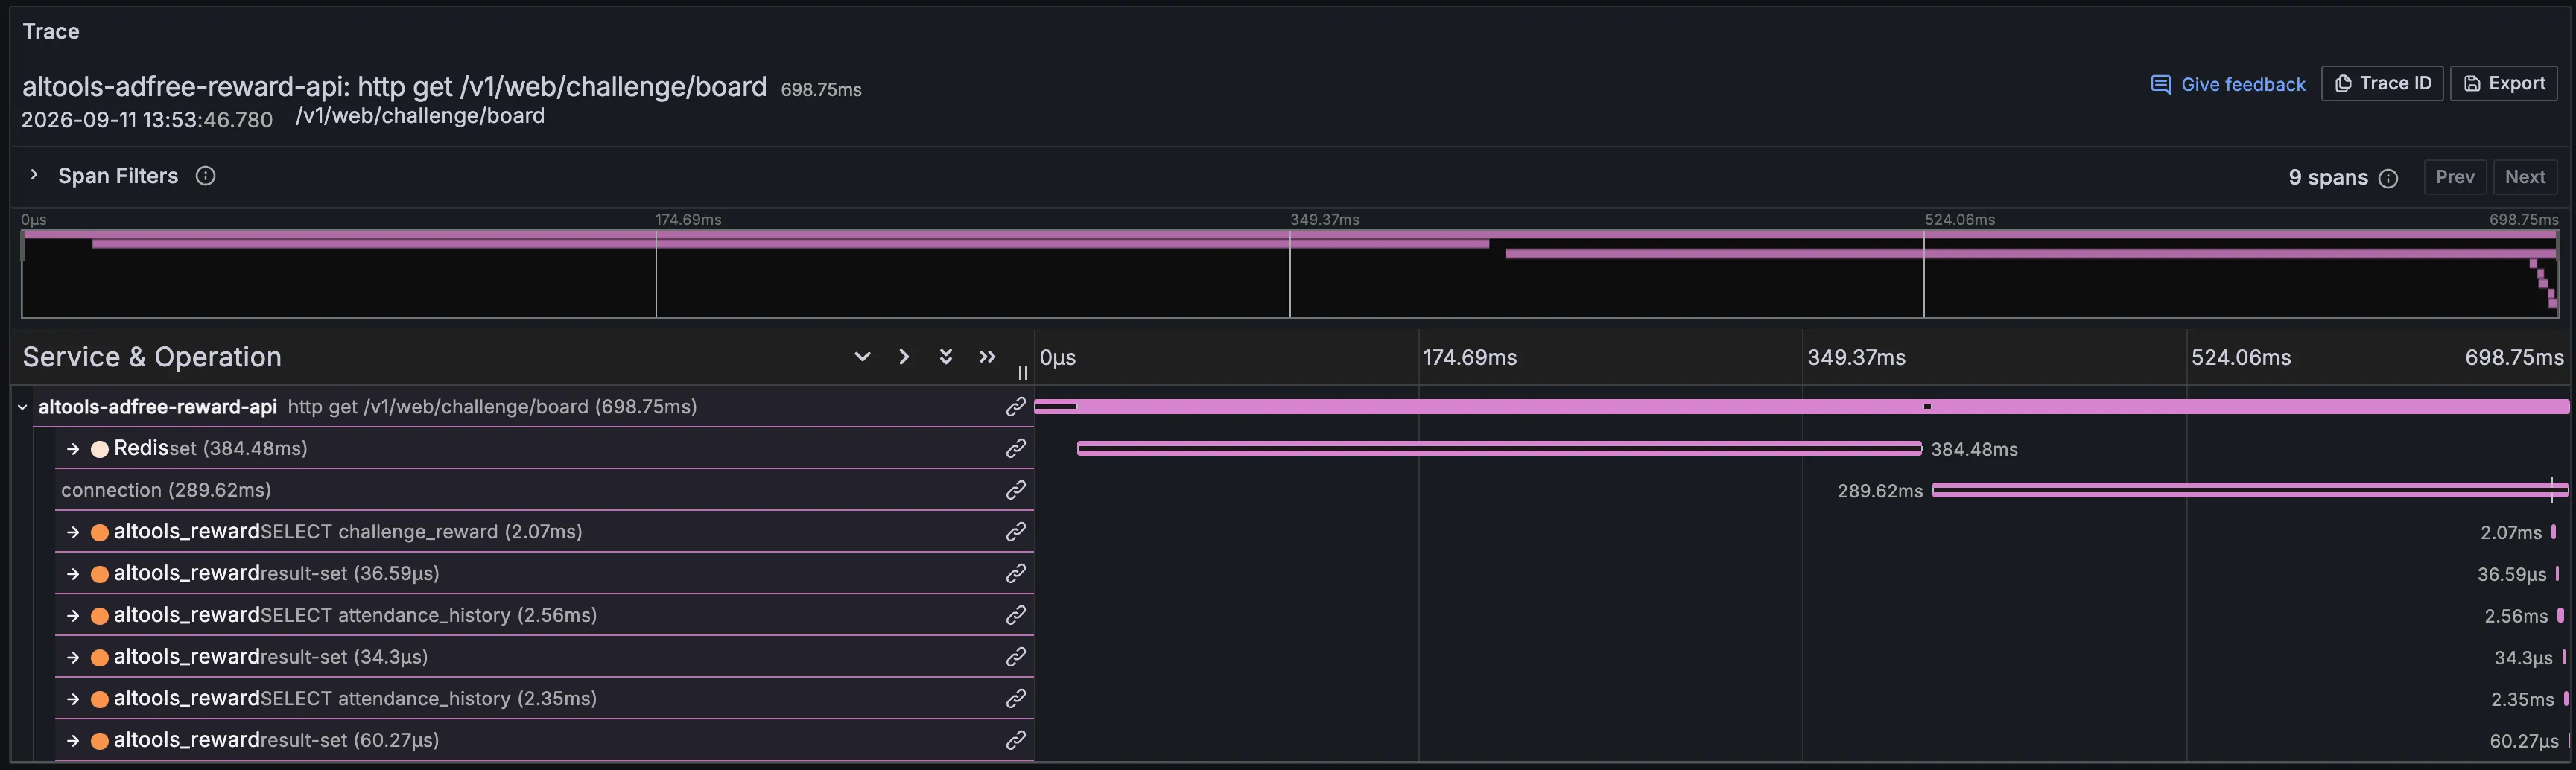This screenshot has height=770, width=2576.
Task: Click the 9 spans count text
Action: 2328,178
